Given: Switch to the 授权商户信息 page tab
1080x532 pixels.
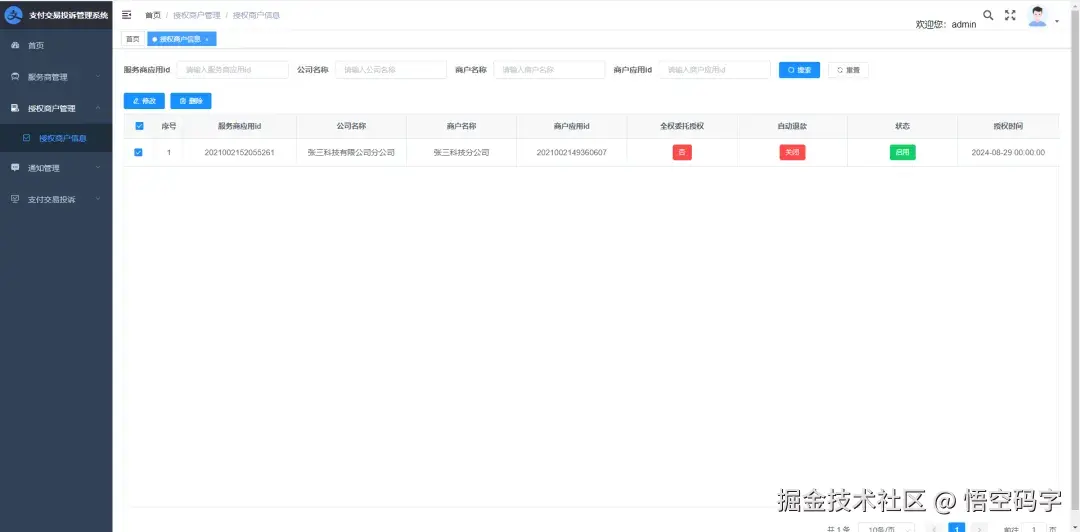Looking at the screenshot, I should coord(182,39).
